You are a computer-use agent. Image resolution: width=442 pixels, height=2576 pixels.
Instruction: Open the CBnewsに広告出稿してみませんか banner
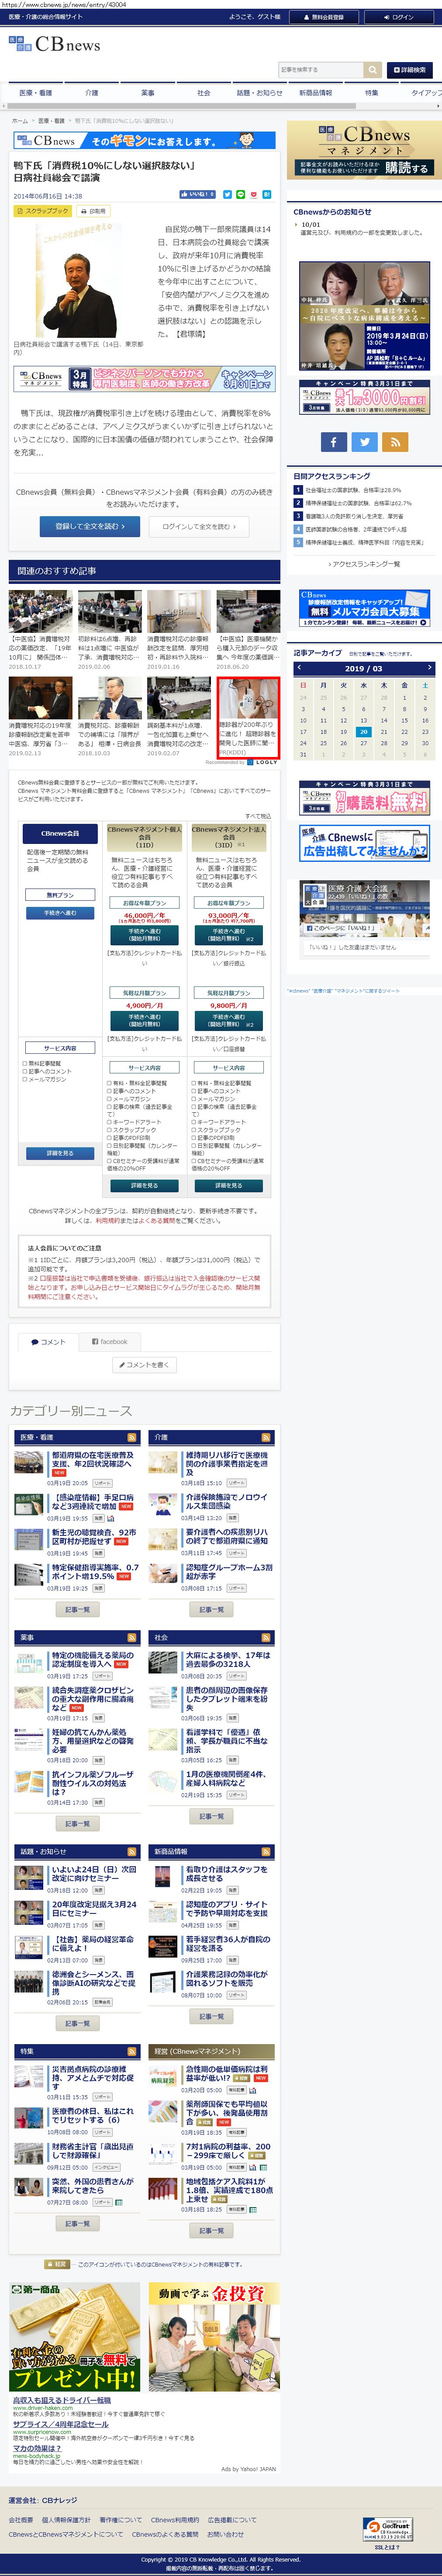click(x=364, y=844)
